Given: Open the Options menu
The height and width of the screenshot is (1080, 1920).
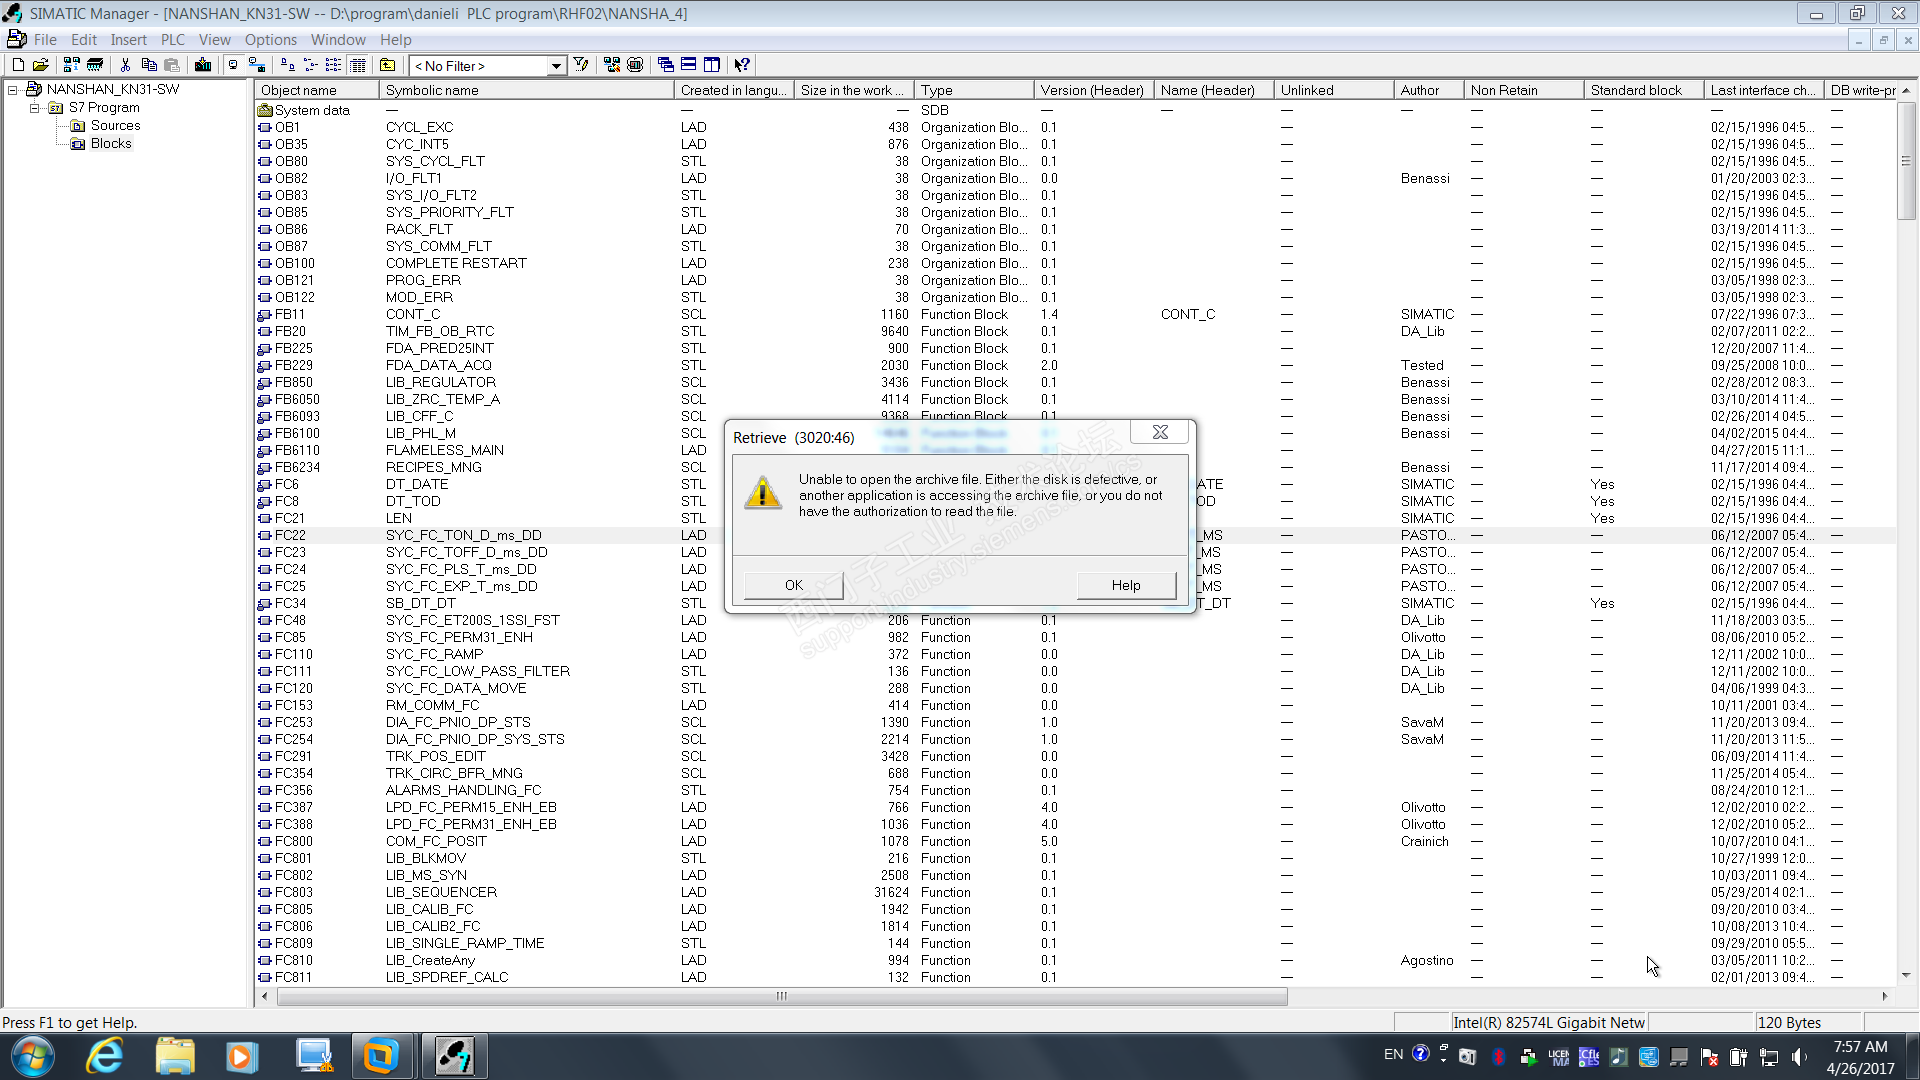Looking at the screenshot, I should pos(270,40).
